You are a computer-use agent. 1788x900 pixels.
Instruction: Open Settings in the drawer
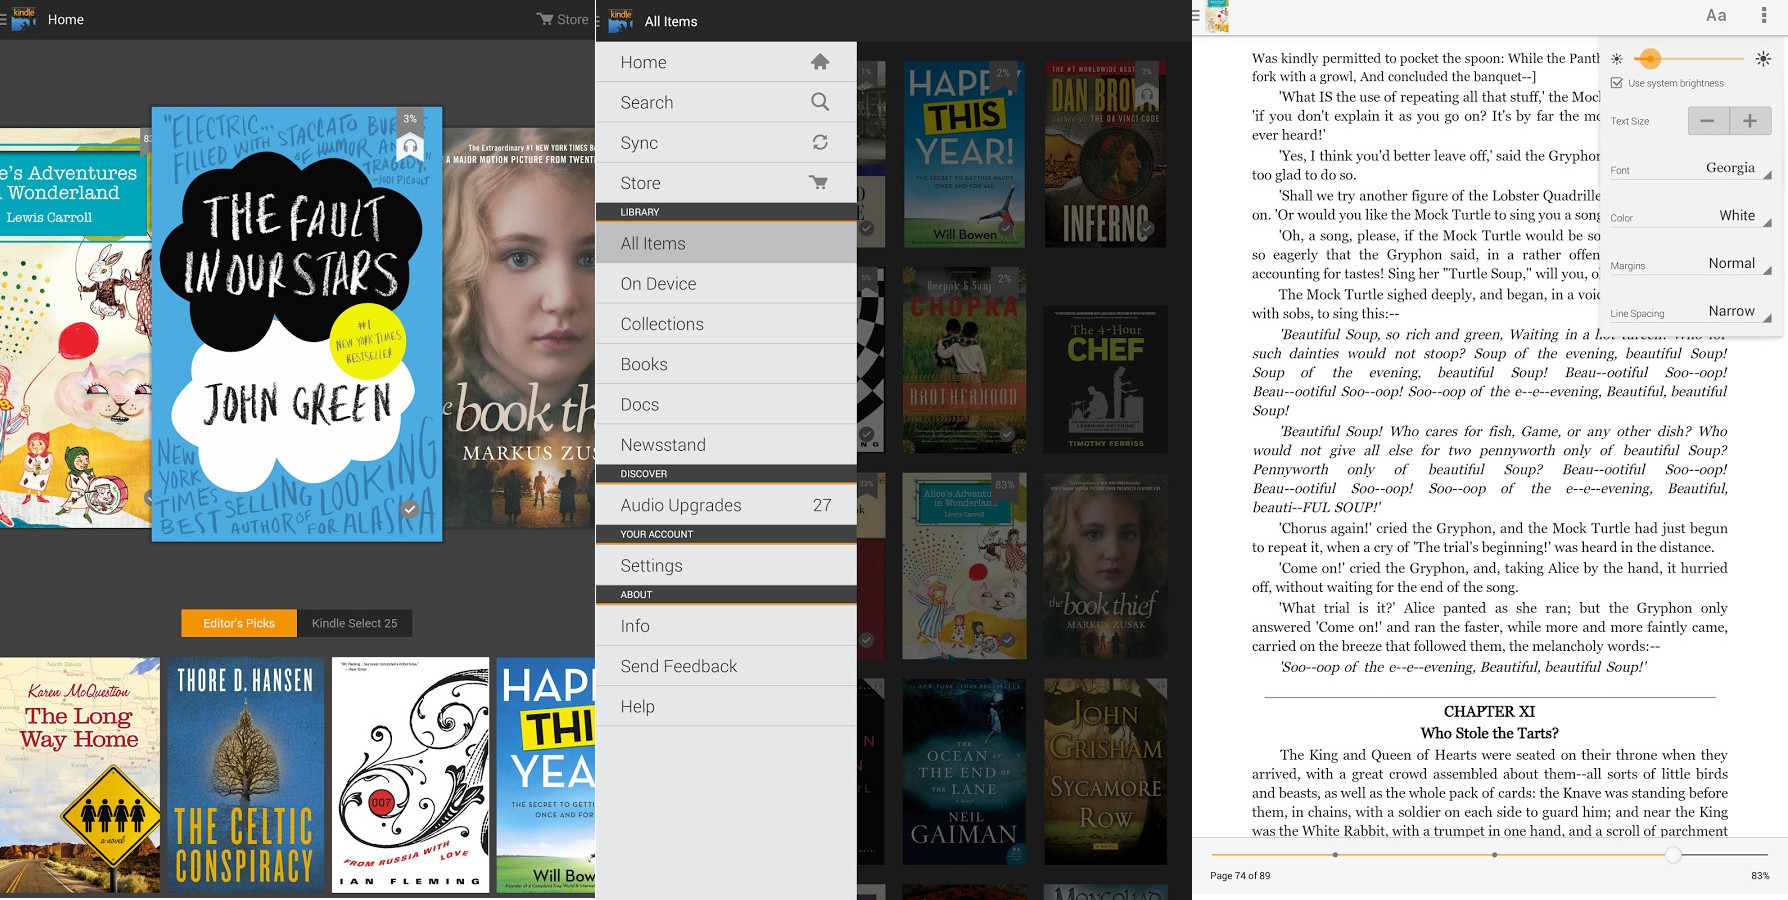pos(726,565)
